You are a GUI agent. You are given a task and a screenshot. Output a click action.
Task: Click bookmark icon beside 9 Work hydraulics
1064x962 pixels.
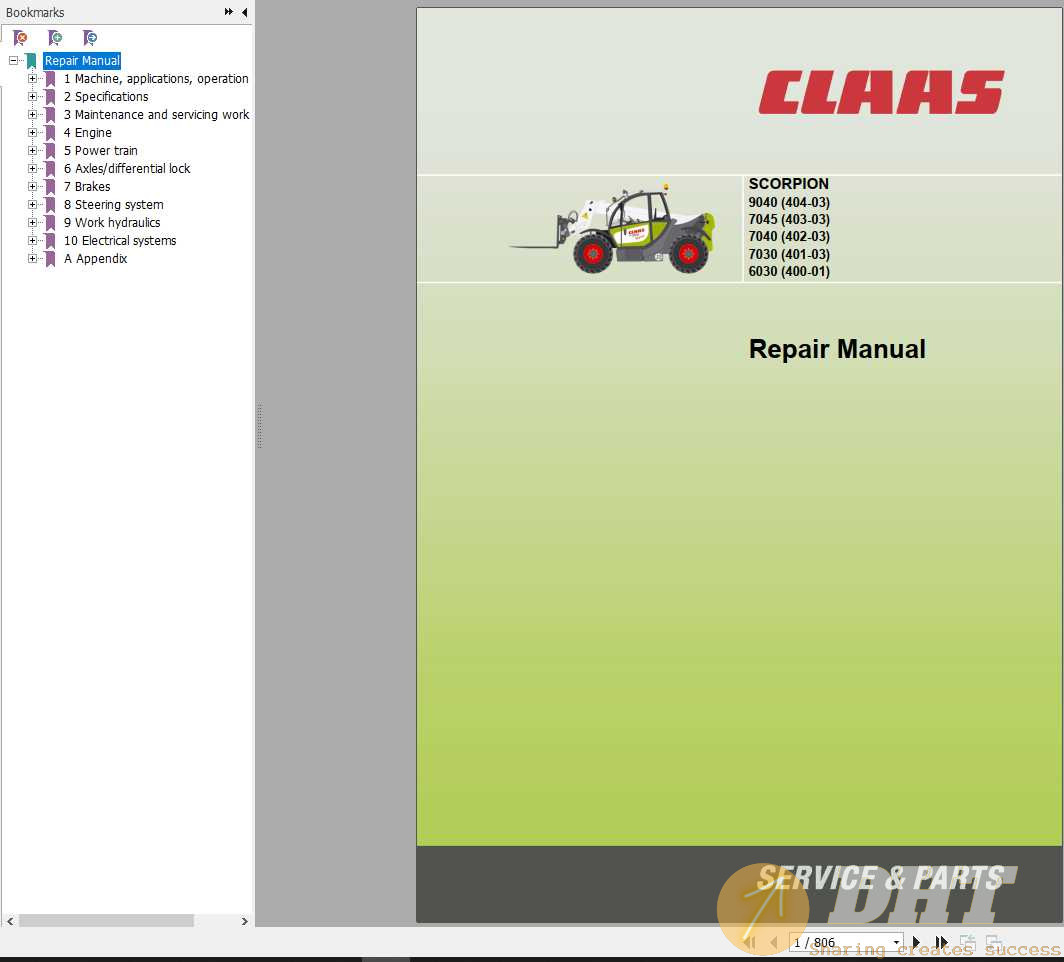pos(50,223)
